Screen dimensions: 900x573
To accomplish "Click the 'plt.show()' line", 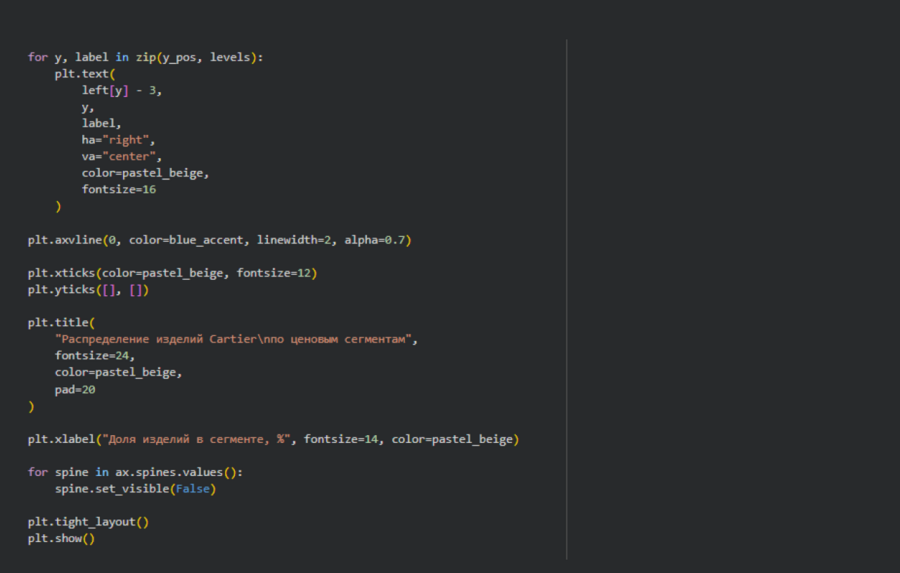I will 61,539.
